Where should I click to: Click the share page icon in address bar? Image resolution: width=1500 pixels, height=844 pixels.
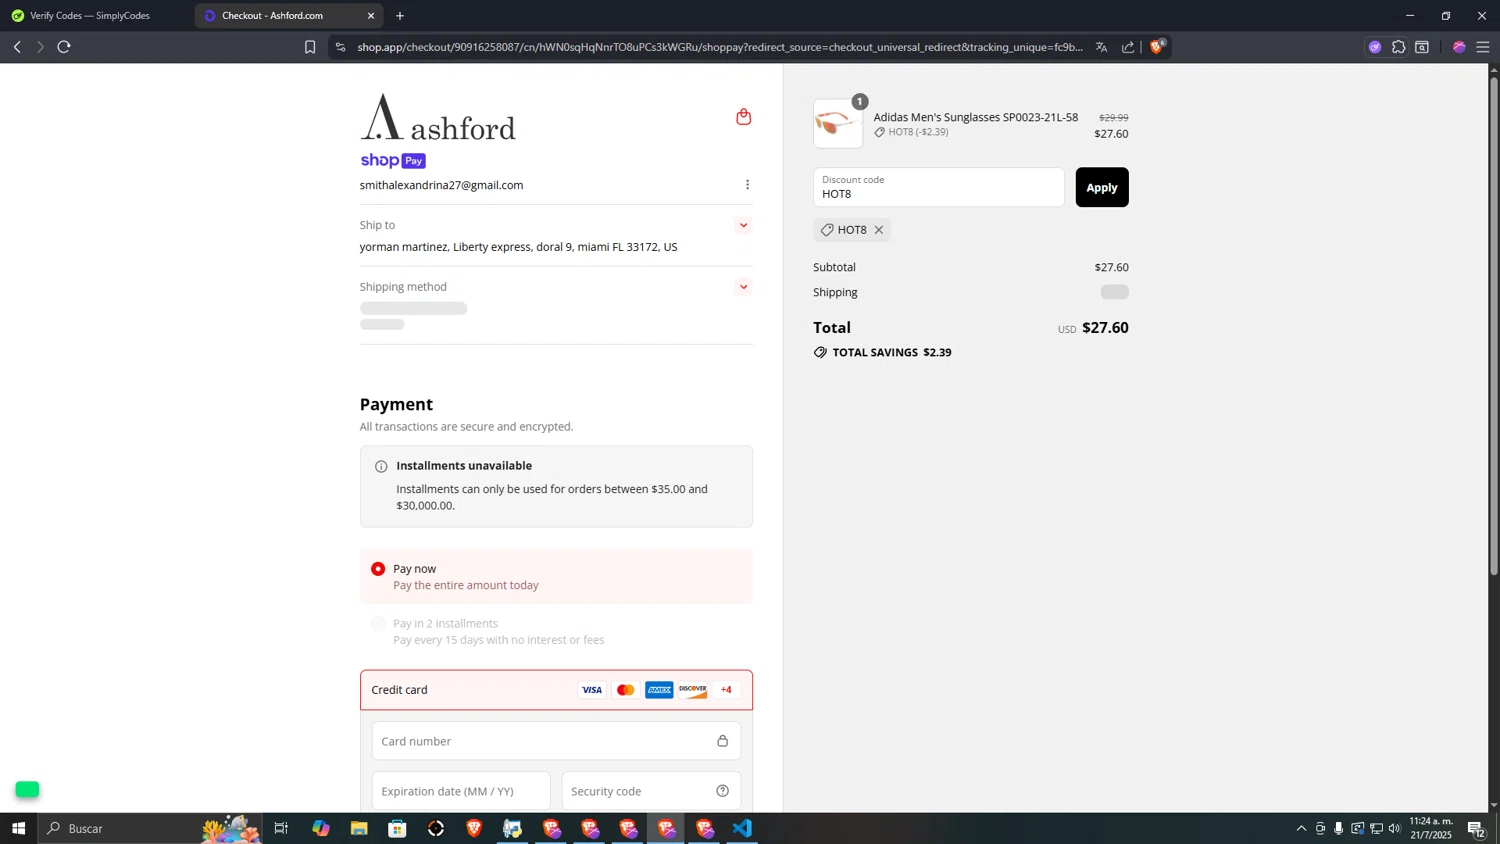(x=1128, y=47)
